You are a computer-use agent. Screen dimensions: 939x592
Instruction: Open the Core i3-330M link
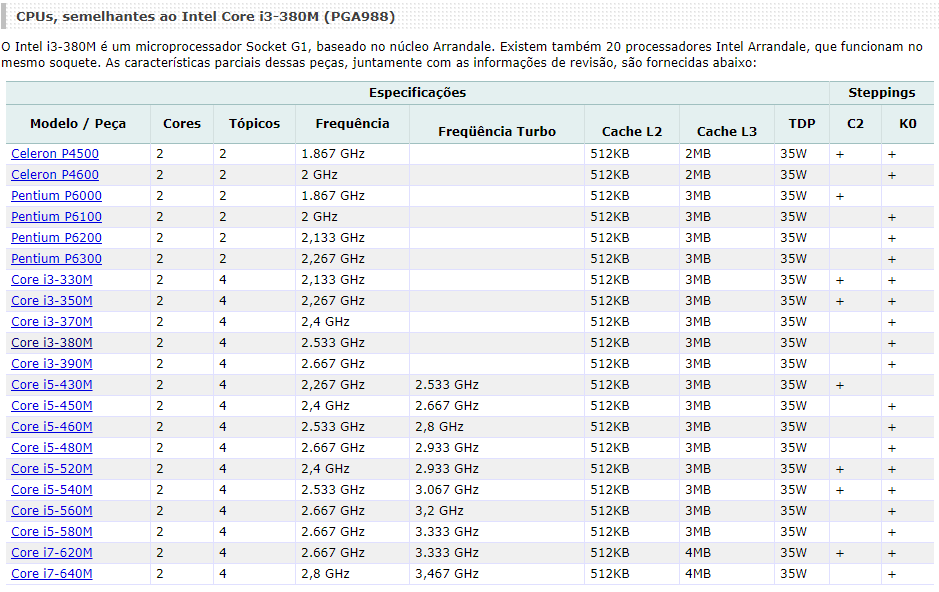(x=52, y=280)
